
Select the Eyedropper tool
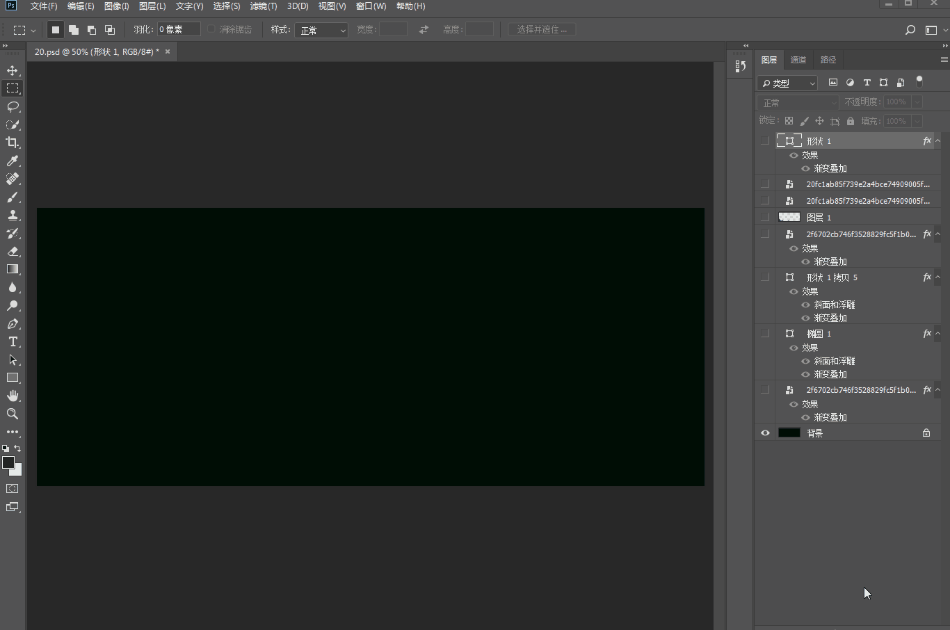(x=13, y=161)
